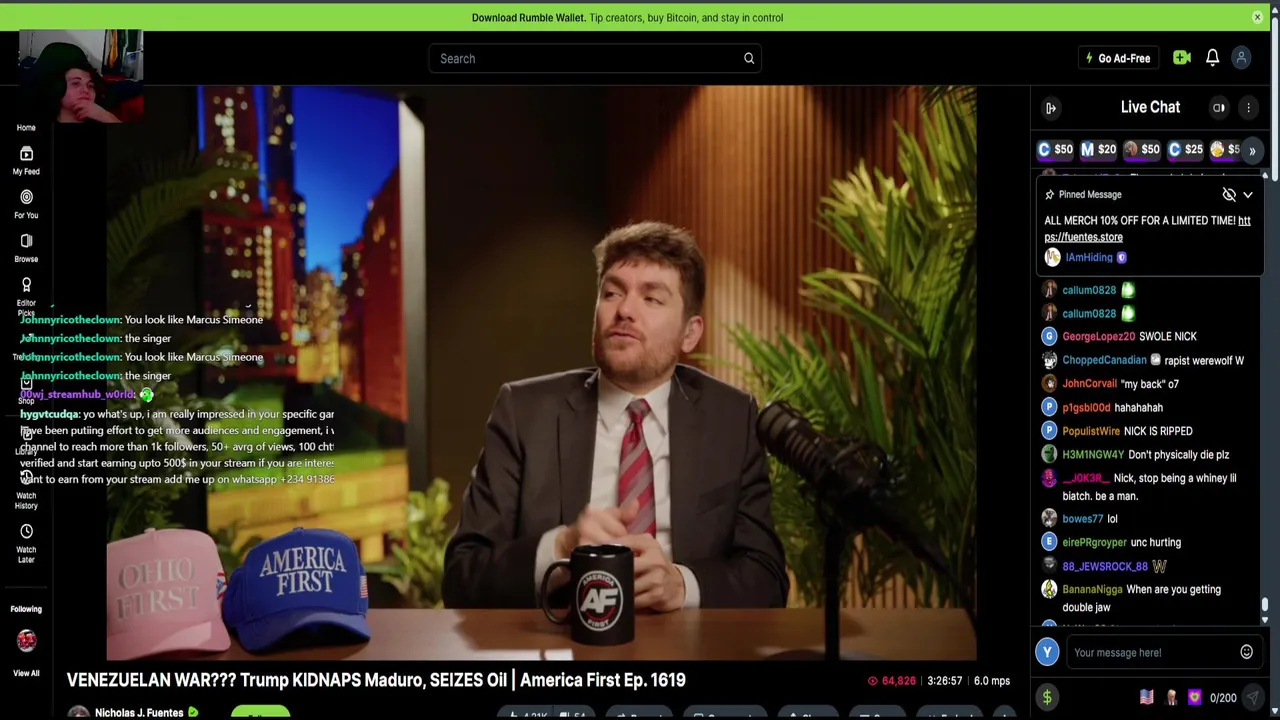Hide the pinned message with eye icon

click(1229, 195)
